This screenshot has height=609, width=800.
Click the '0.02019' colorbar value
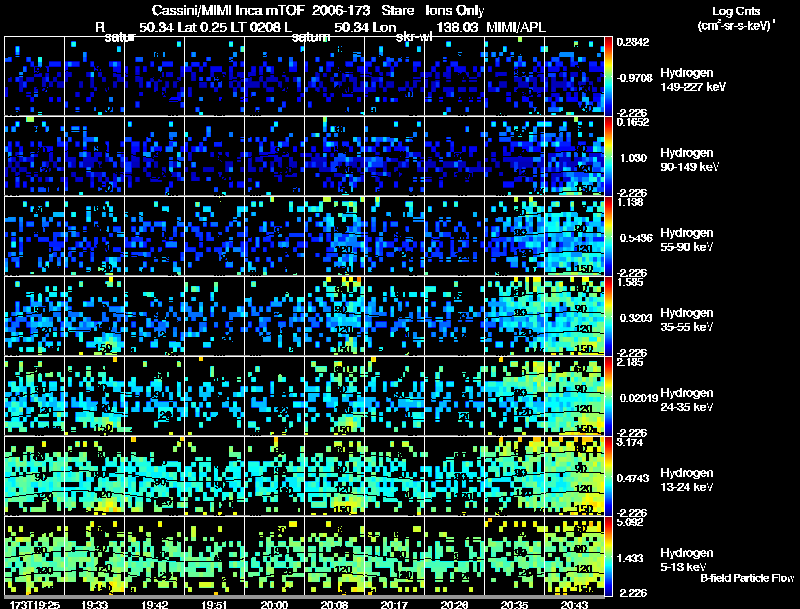639,398
